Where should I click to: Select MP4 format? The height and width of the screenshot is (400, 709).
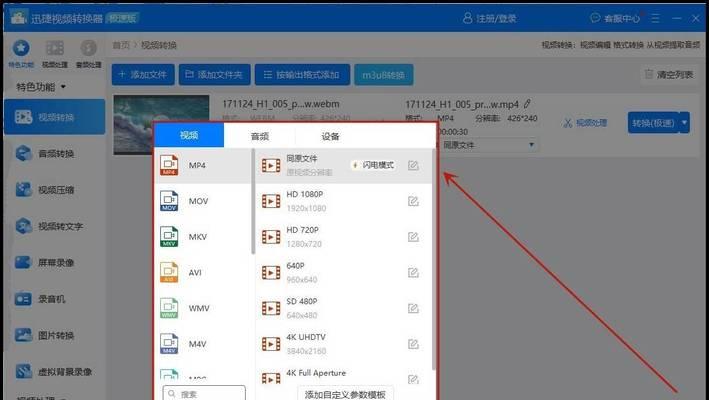coord(203,165)
